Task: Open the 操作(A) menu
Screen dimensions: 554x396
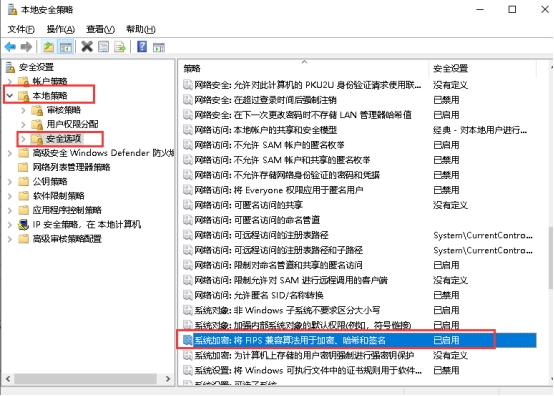Action: (61, 29)
